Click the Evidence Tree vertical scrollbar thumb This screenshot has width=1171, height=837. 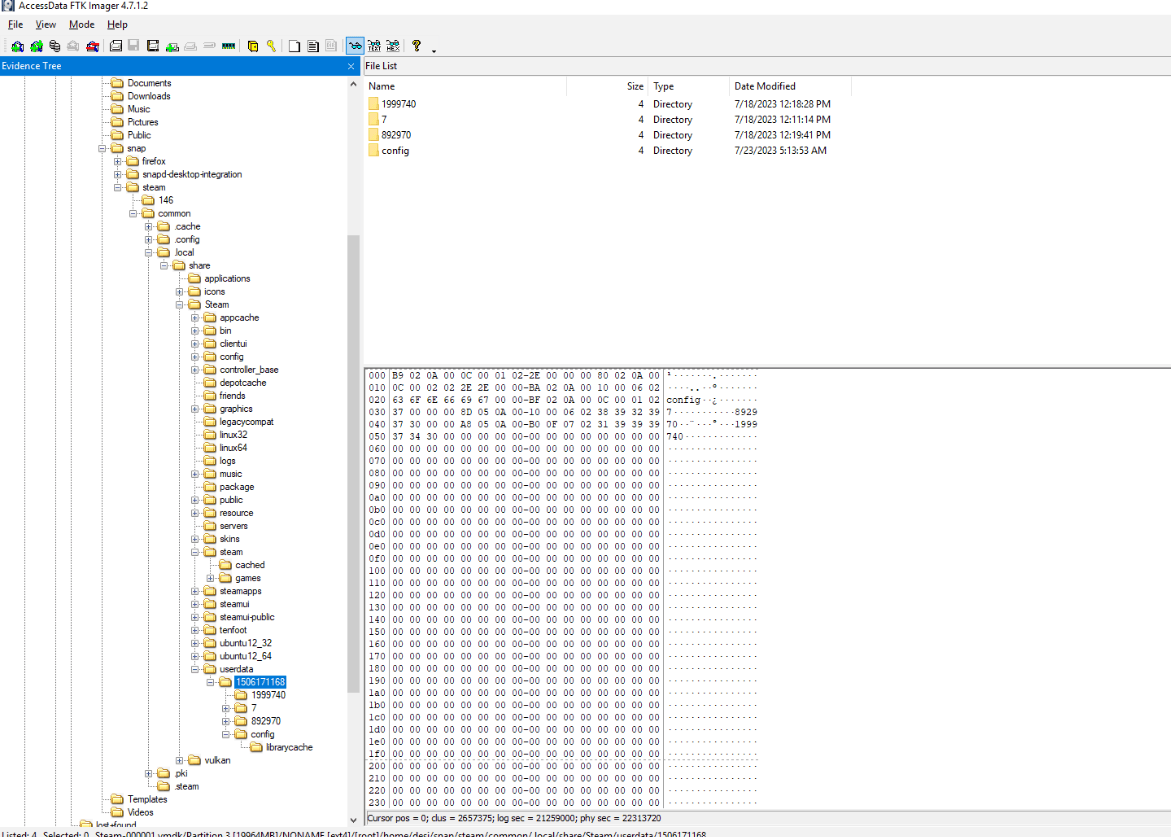pyautogui.click(x=353, y=464)
